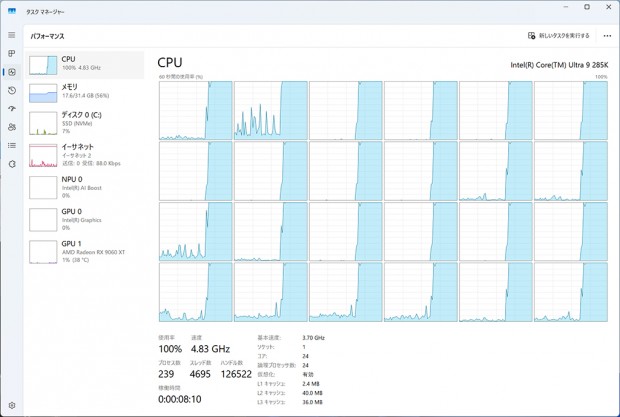This screenshot has height=417, width=620.
Task: Select NPU 0 Intel AI Boost
Action: [x=85, y=187]
